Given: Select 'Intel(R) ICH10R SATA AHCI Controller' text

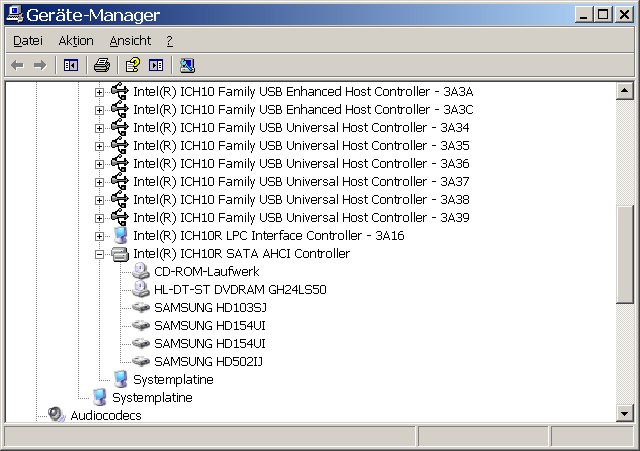Looking at the screenshot, I should 242,253.
